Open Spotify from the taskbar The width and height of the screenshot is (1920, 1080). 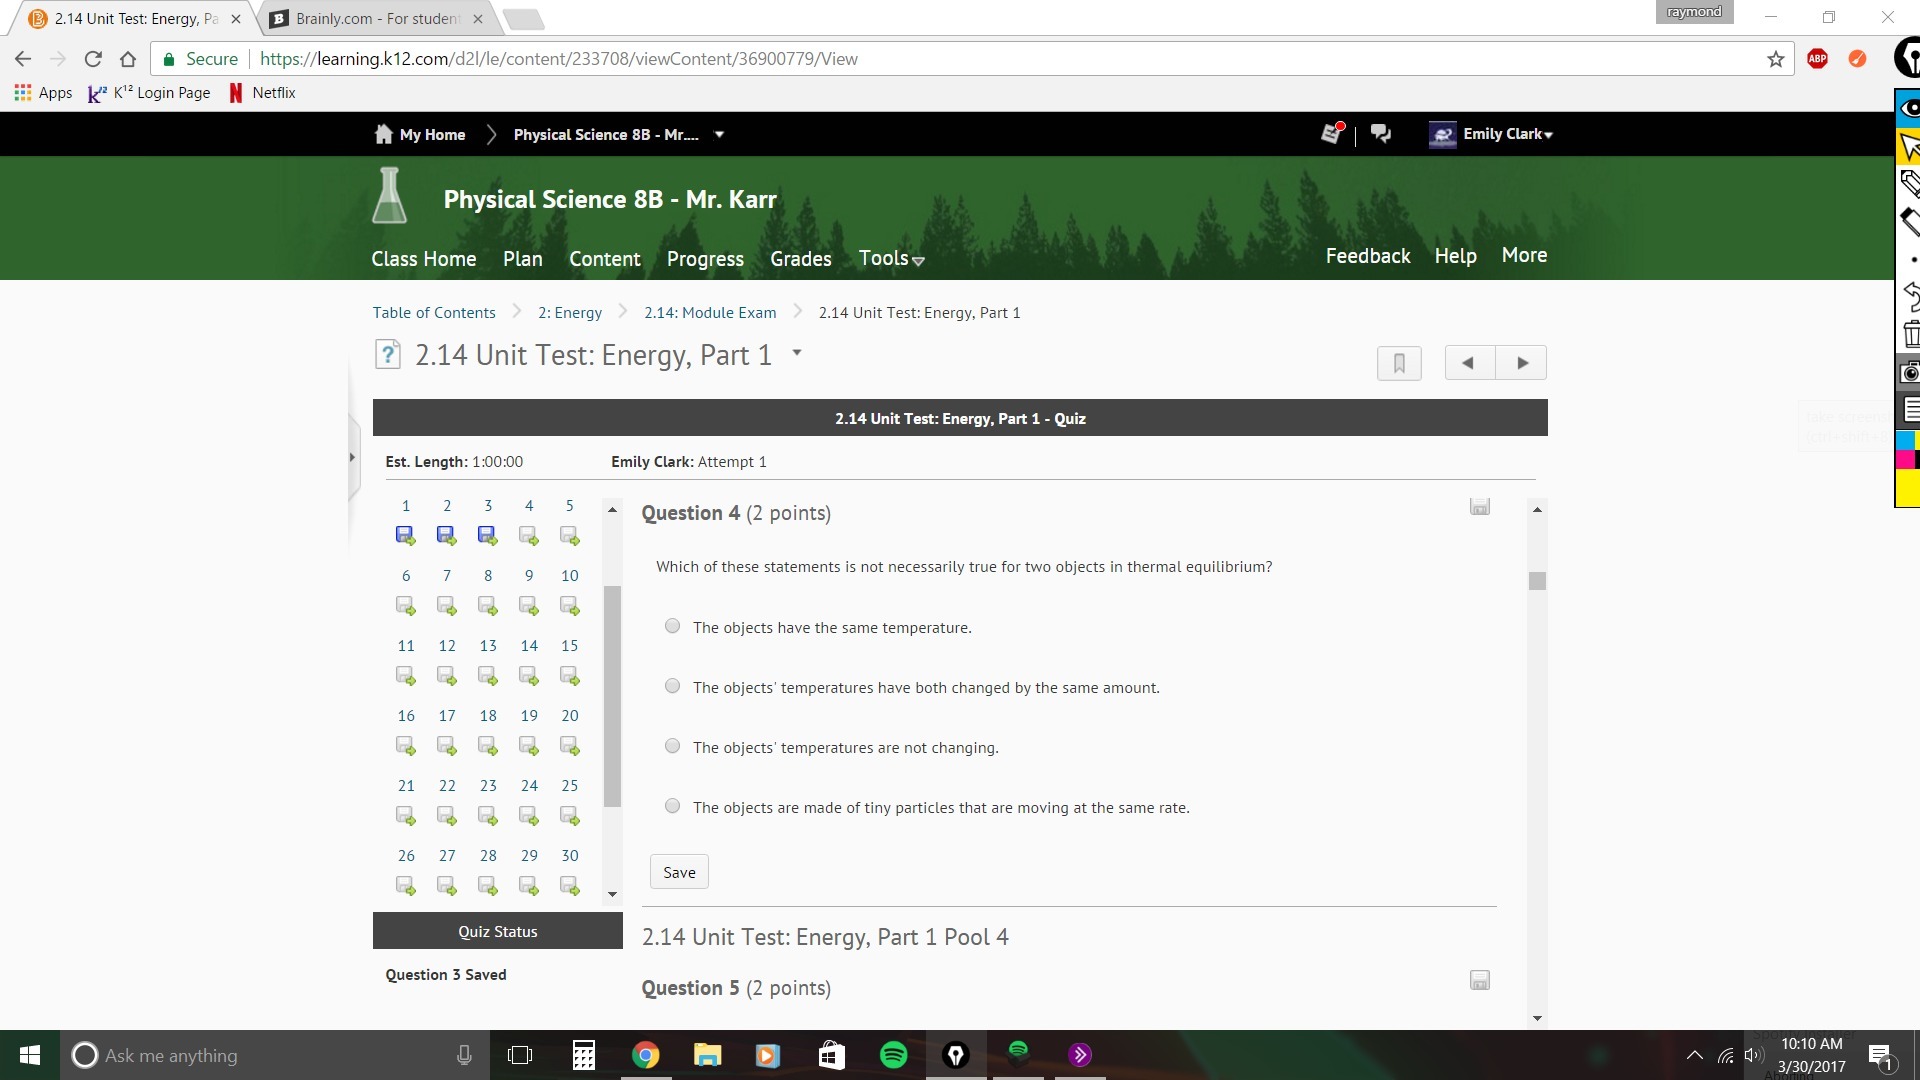click(x=893, y=1055)
